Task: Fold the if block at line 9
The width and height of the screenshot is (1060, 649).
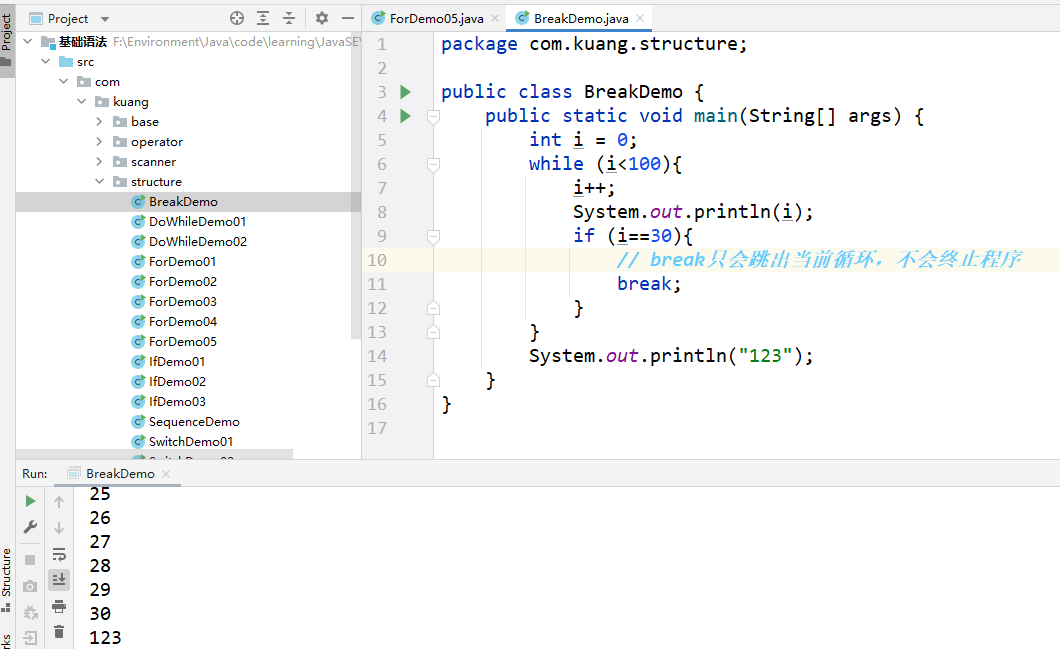Action: point(433,237)
